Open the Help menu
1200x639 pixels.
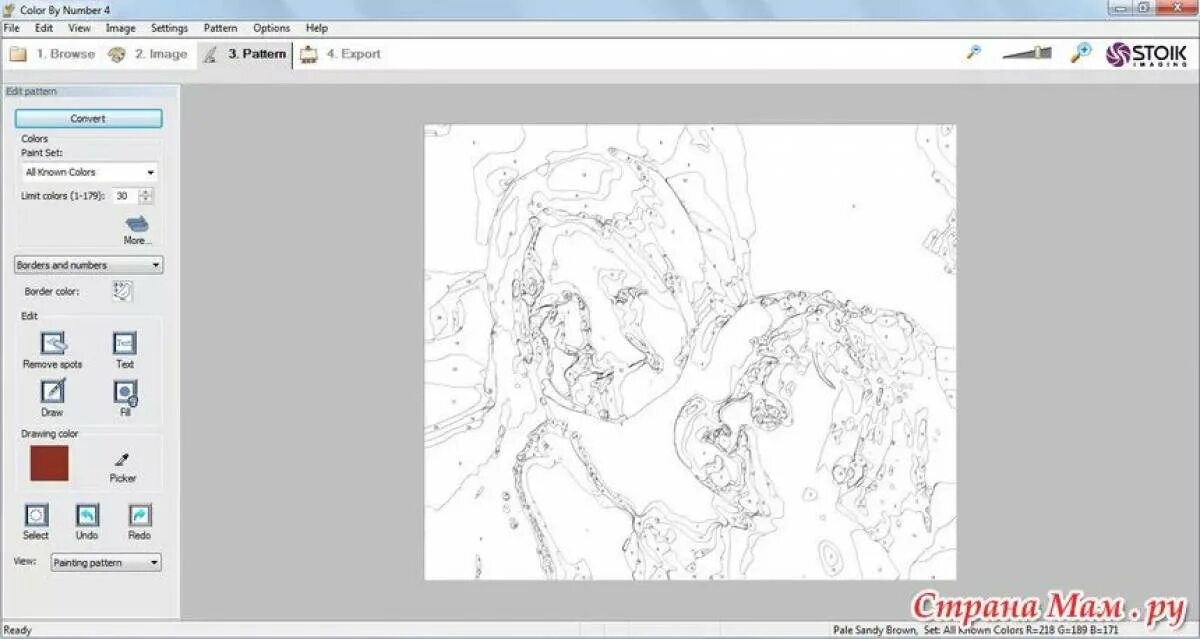(x=317, y=28)
